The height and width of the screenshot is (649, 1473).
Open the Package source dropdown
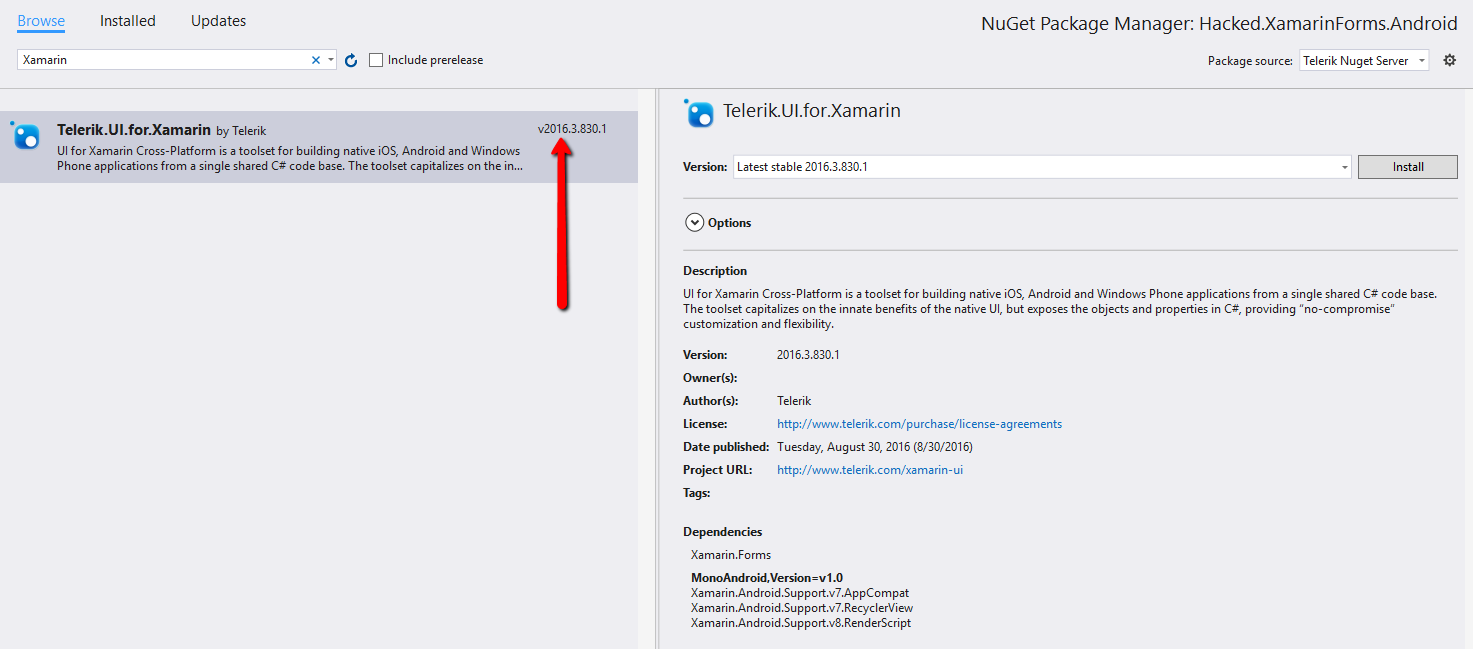(1364, 61)
